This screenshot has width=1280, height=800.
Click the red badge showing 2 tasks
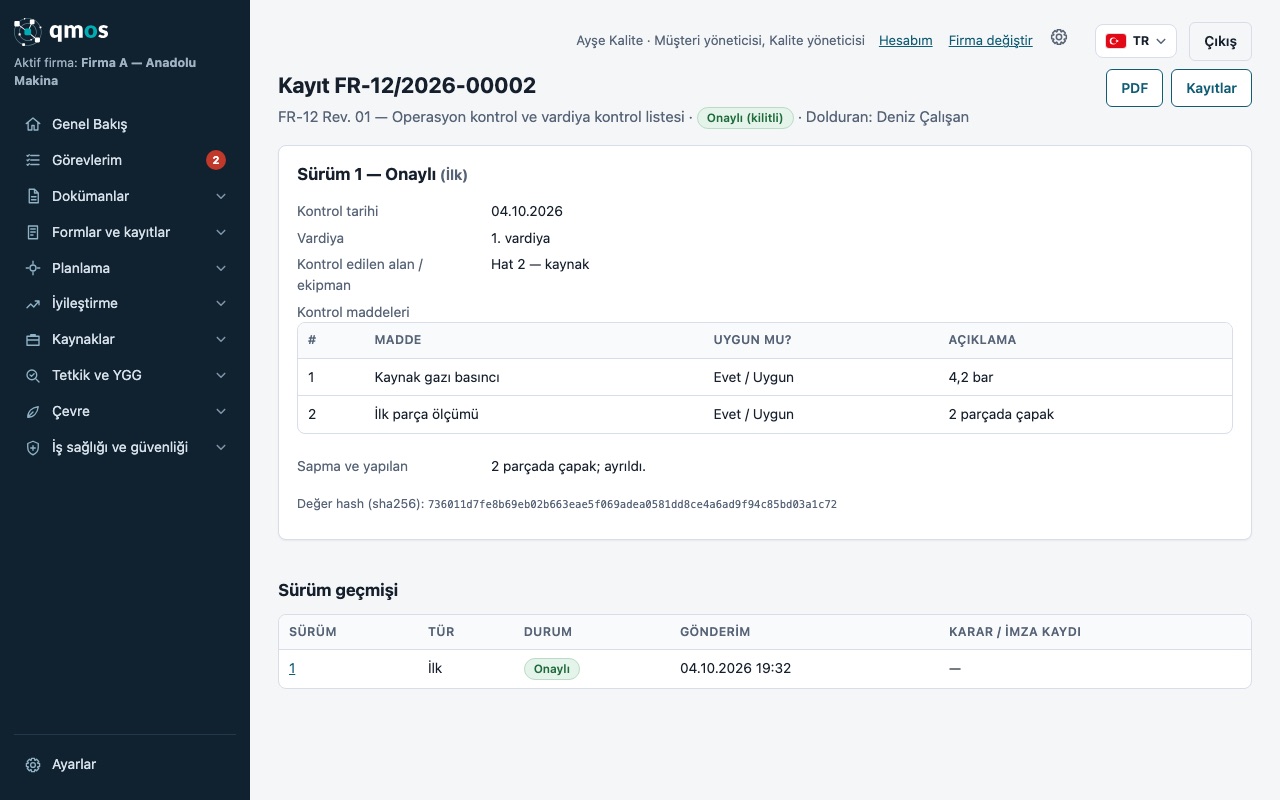pyautogui.click(x=216, y=160)
